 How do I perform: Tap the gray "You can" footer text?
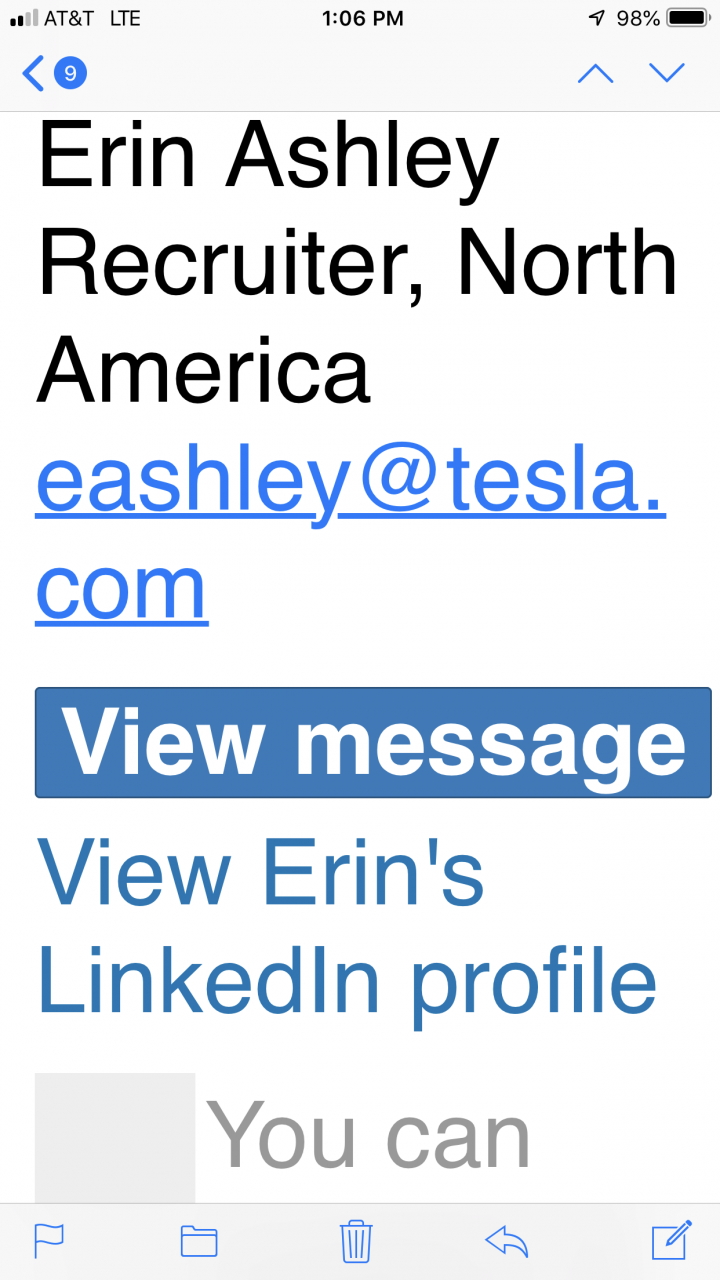[368, 1135]
